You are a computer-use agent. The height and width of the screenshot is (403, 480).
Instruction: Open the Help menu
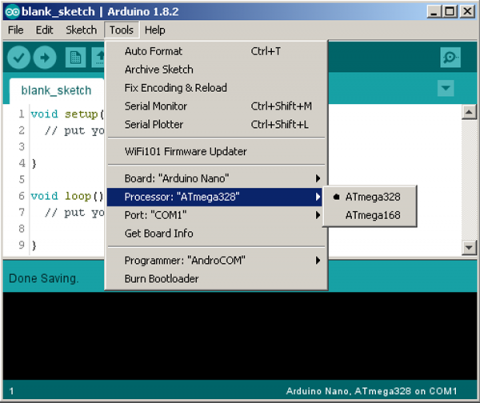point(155,30)
